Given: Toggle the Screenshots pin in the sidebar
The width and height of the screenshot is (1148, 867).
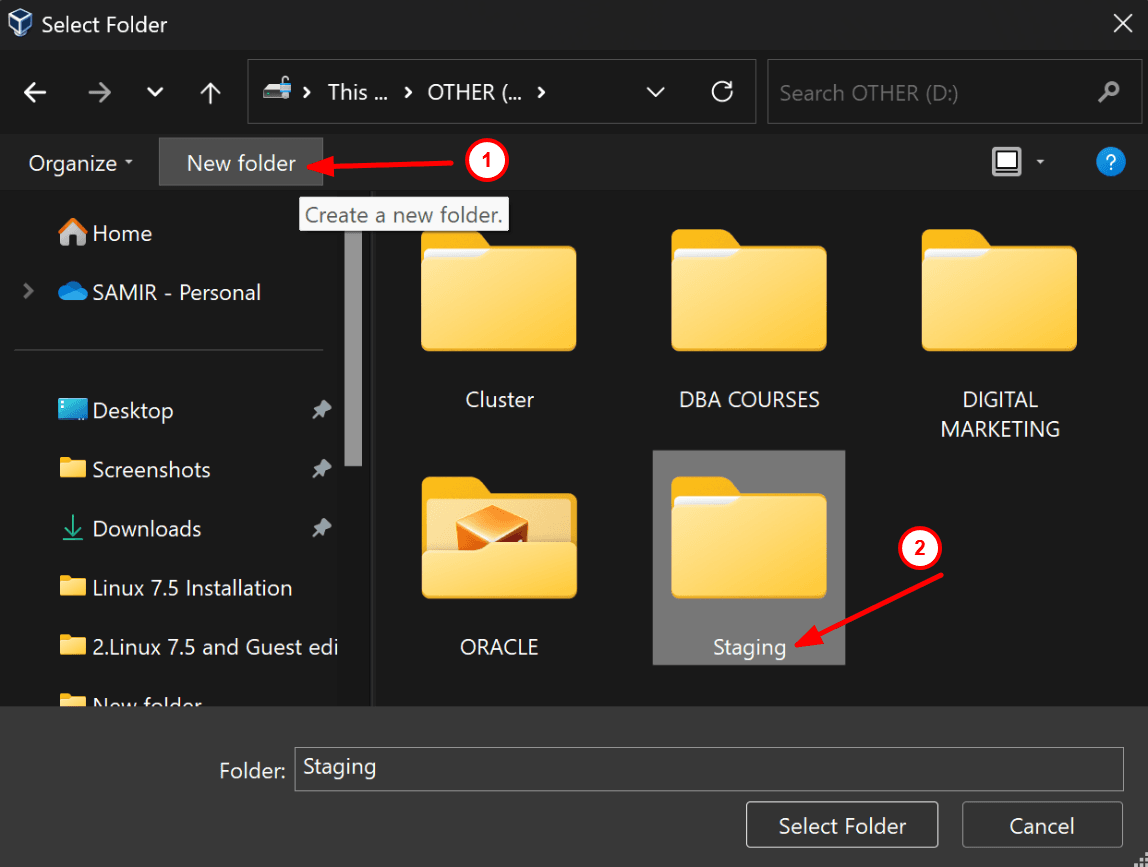Looking at the screenshot, I should tap(321, 469).
